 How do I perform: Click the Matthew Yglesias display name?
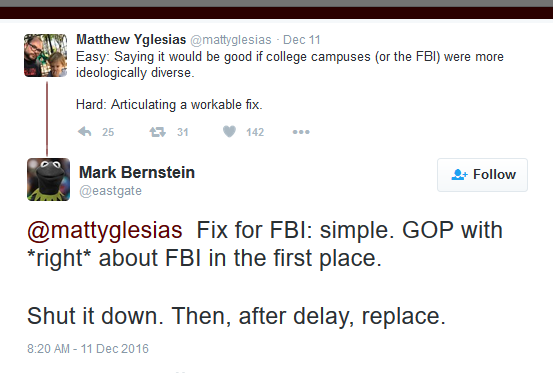click(x=131, y=39)
